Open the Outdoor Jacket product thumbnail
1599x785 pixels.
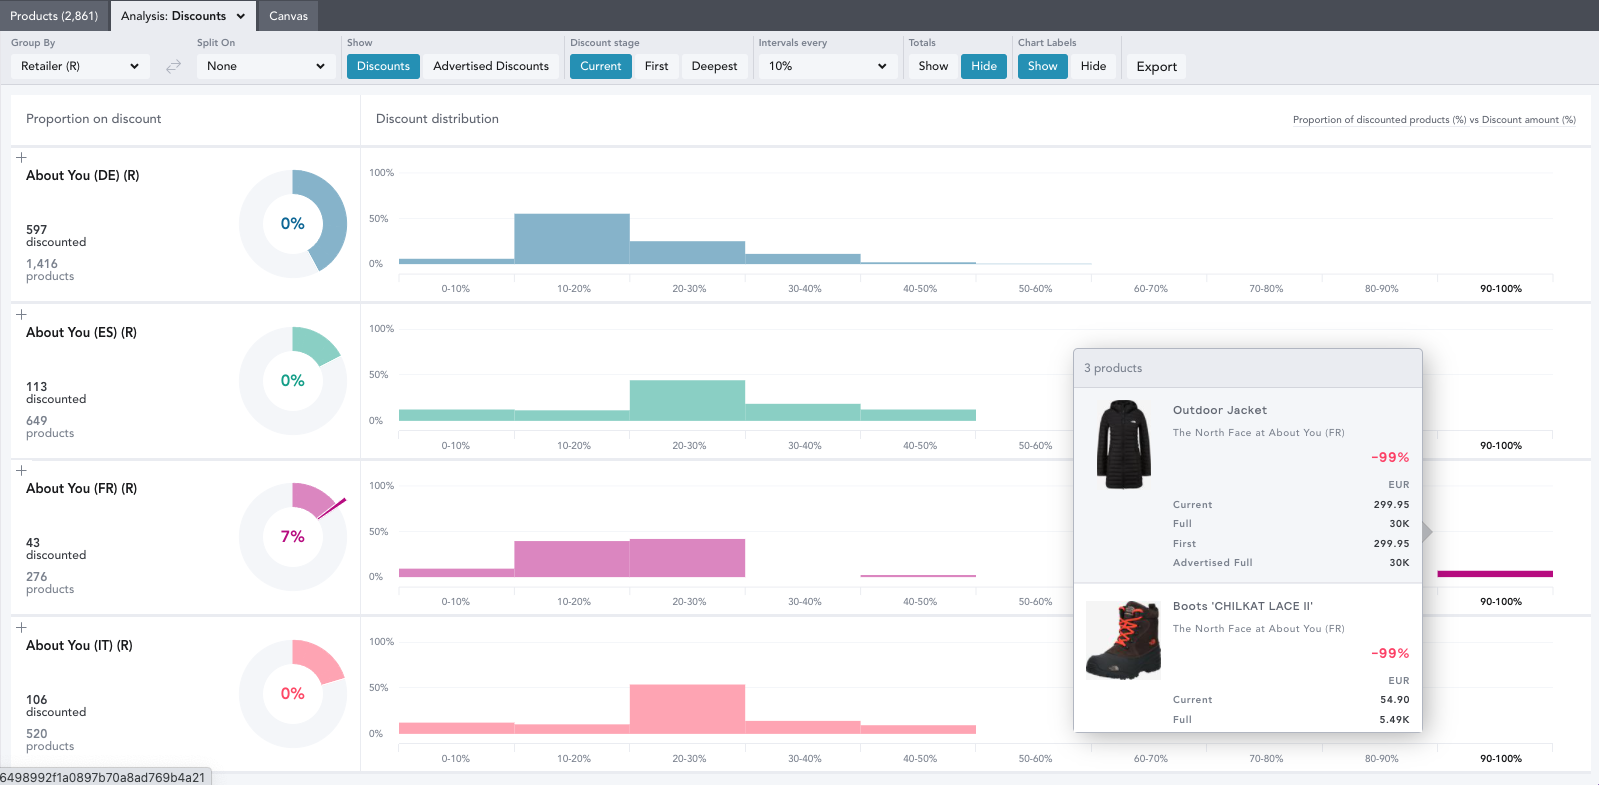[1124, 445]
